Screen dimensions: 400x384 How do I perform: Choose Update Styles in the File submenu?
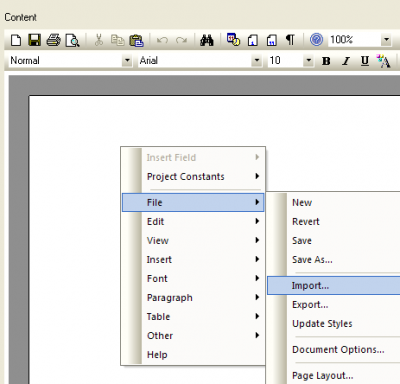(333, 324)
